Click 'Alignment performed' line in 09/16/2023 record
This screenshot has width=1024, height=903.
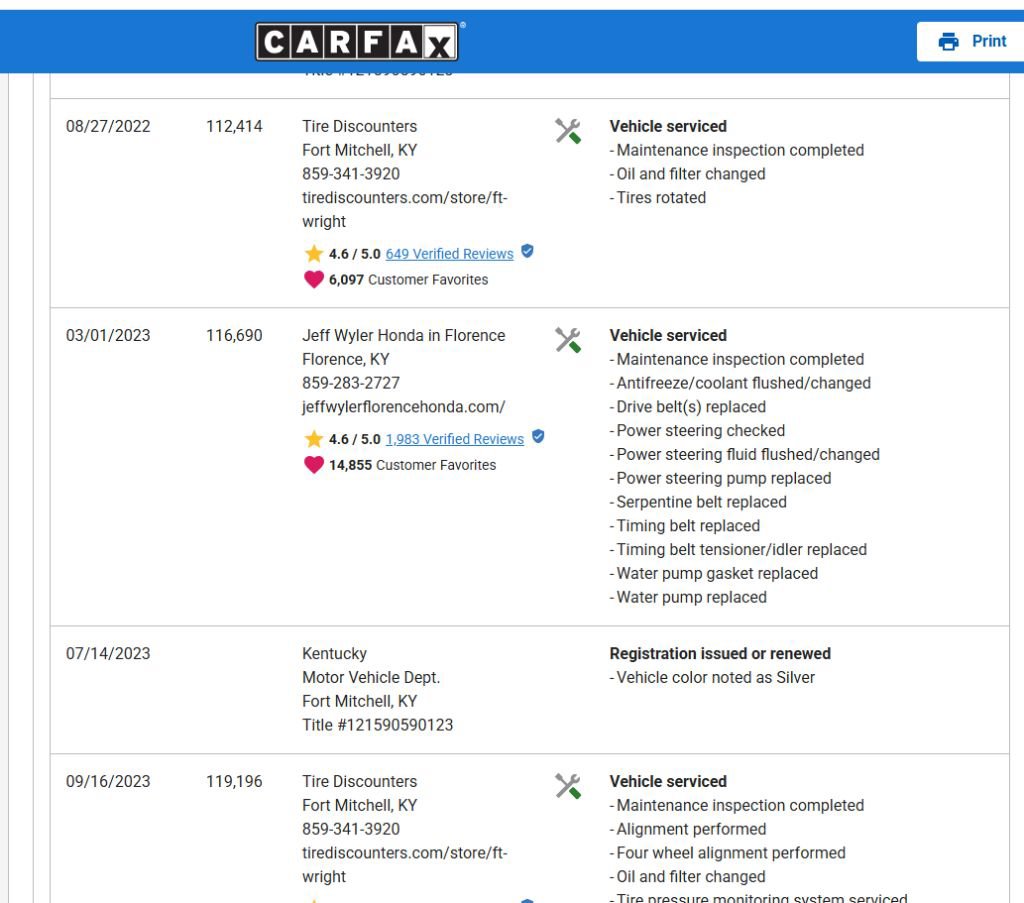click(688, 829)
